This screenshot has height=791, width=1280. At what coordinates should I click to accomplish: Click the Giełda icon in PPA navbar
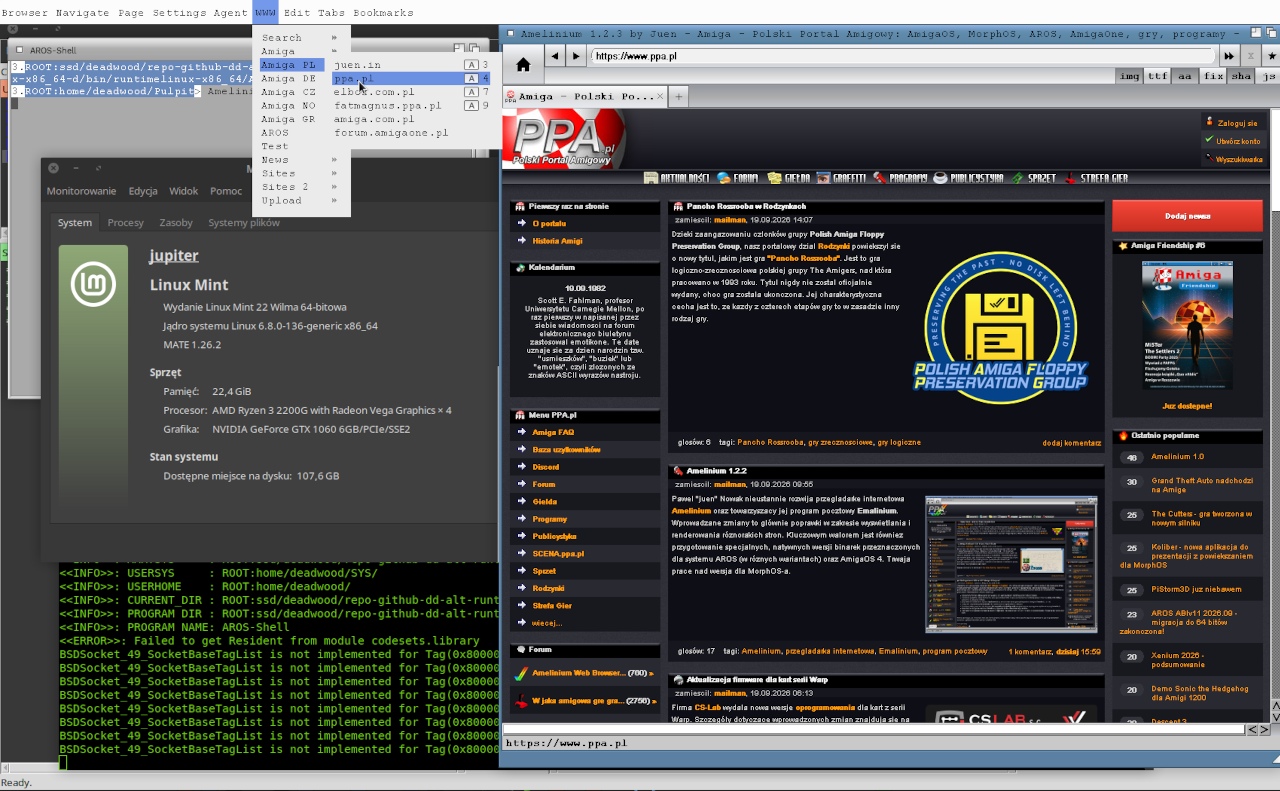tap(775, 178)
